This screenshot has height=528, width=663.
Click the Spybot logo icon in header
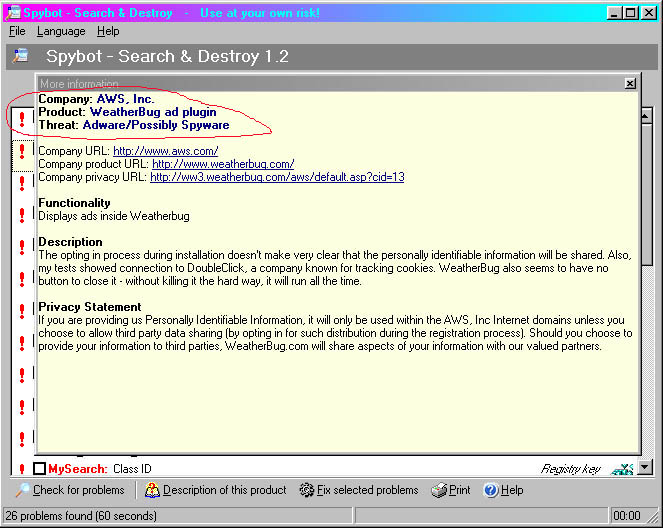[x=21, y=57]
